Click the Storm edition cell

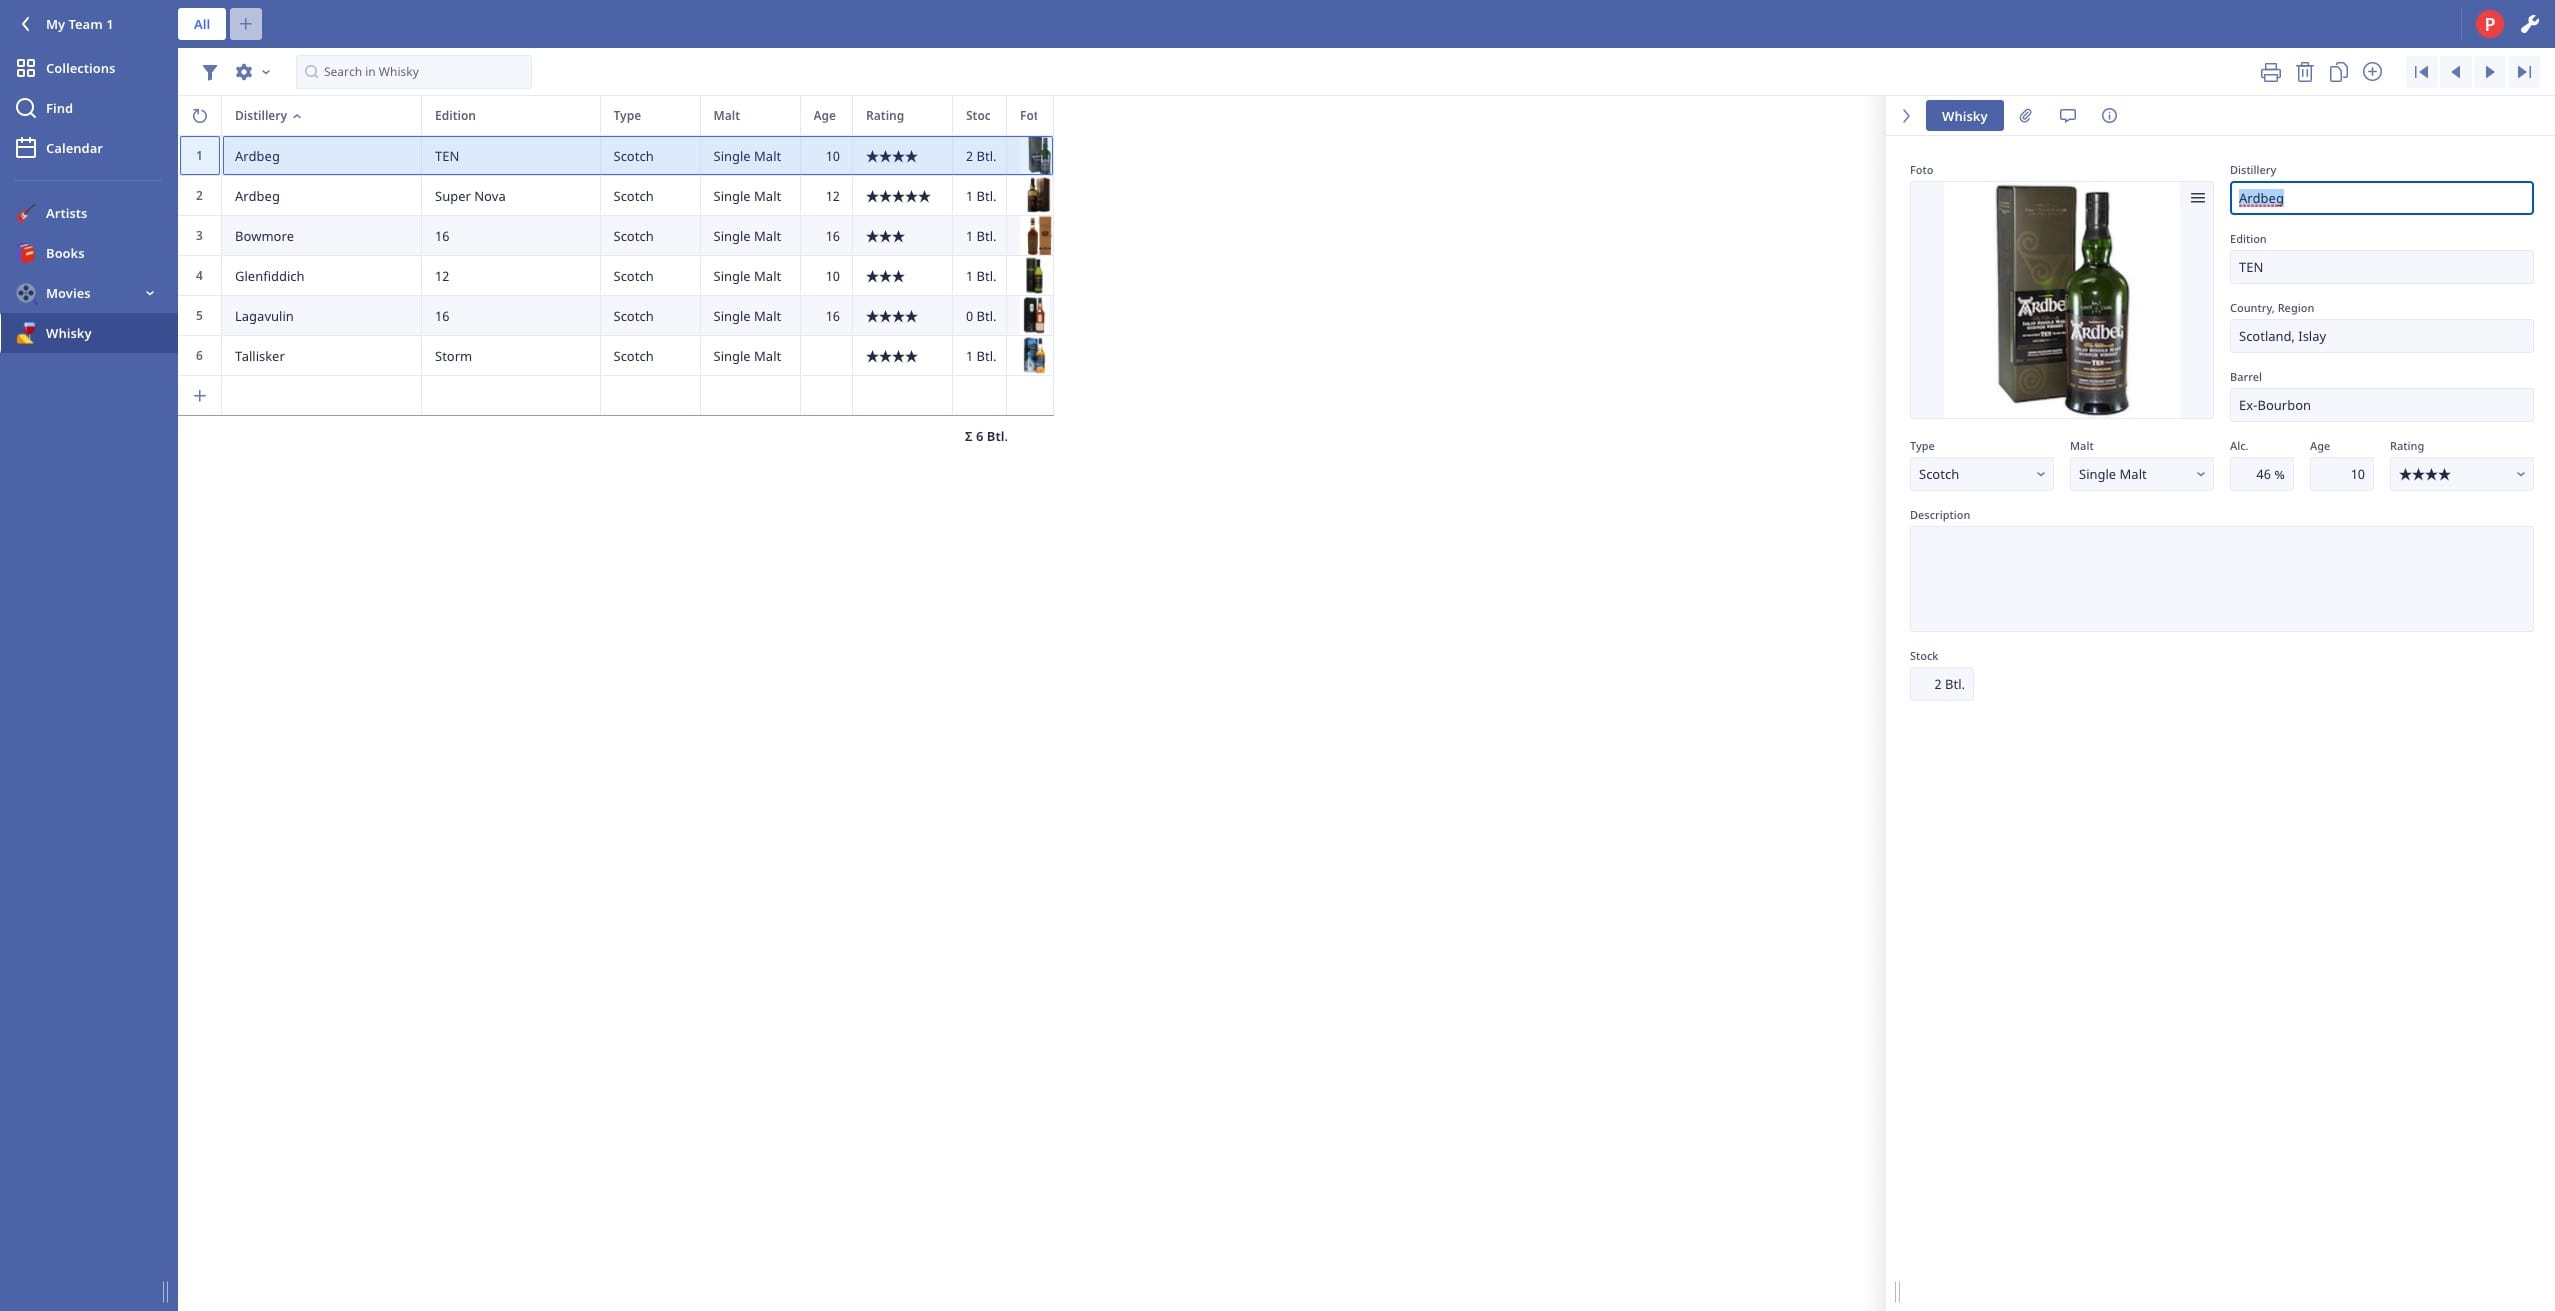511,356
